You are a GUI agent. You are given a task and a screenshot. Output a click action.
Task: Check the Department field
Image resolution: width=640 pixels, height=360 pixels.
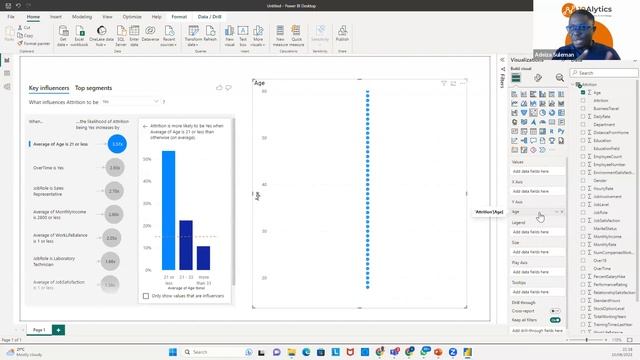click(583, 124)
